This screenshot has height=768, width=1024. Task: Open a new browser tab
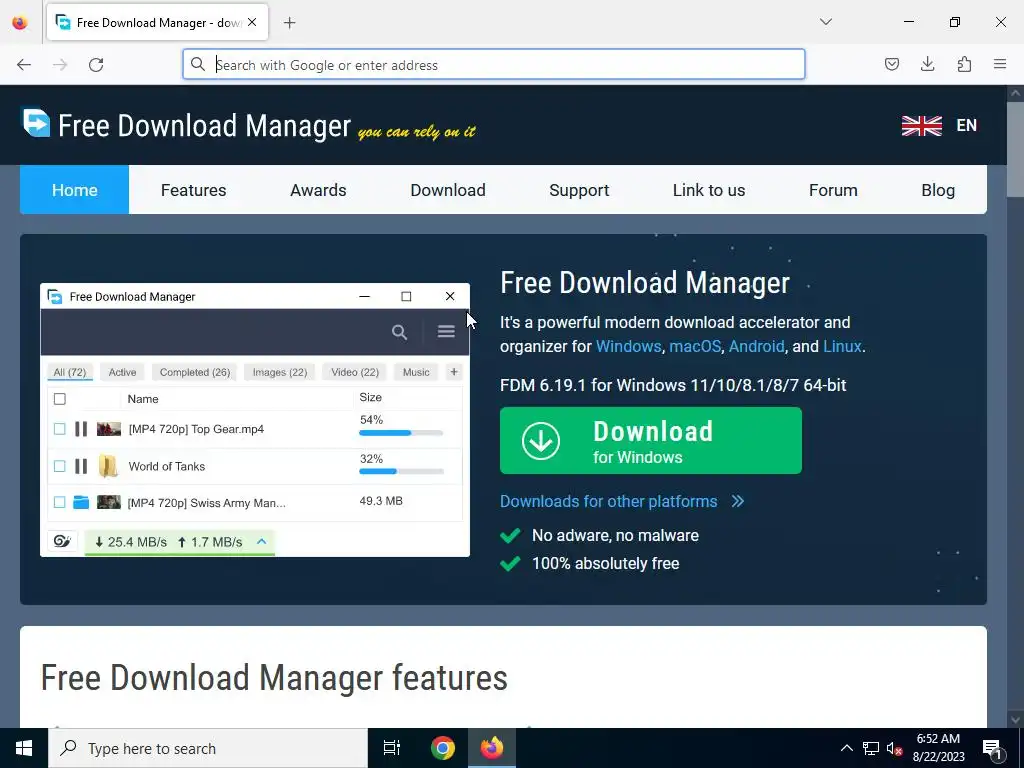pyautogui.click(x=289, y=23)
